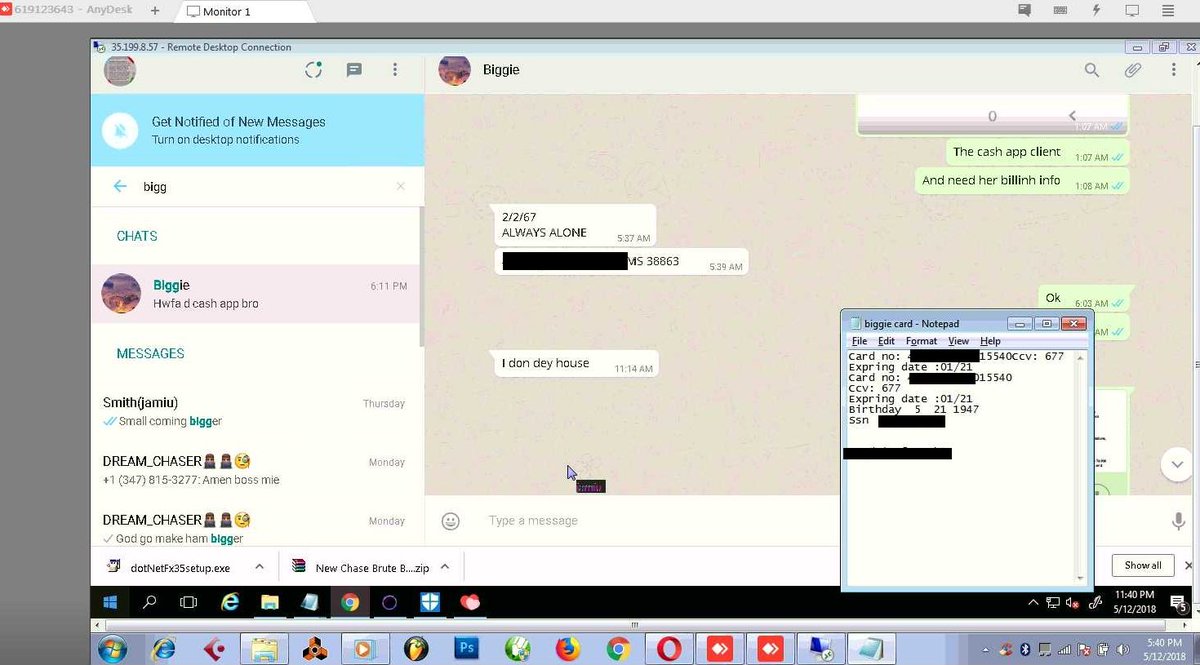Open File Explorer on remote taskbar
This screenshot has width=1200, height=665.
[270, 602]
